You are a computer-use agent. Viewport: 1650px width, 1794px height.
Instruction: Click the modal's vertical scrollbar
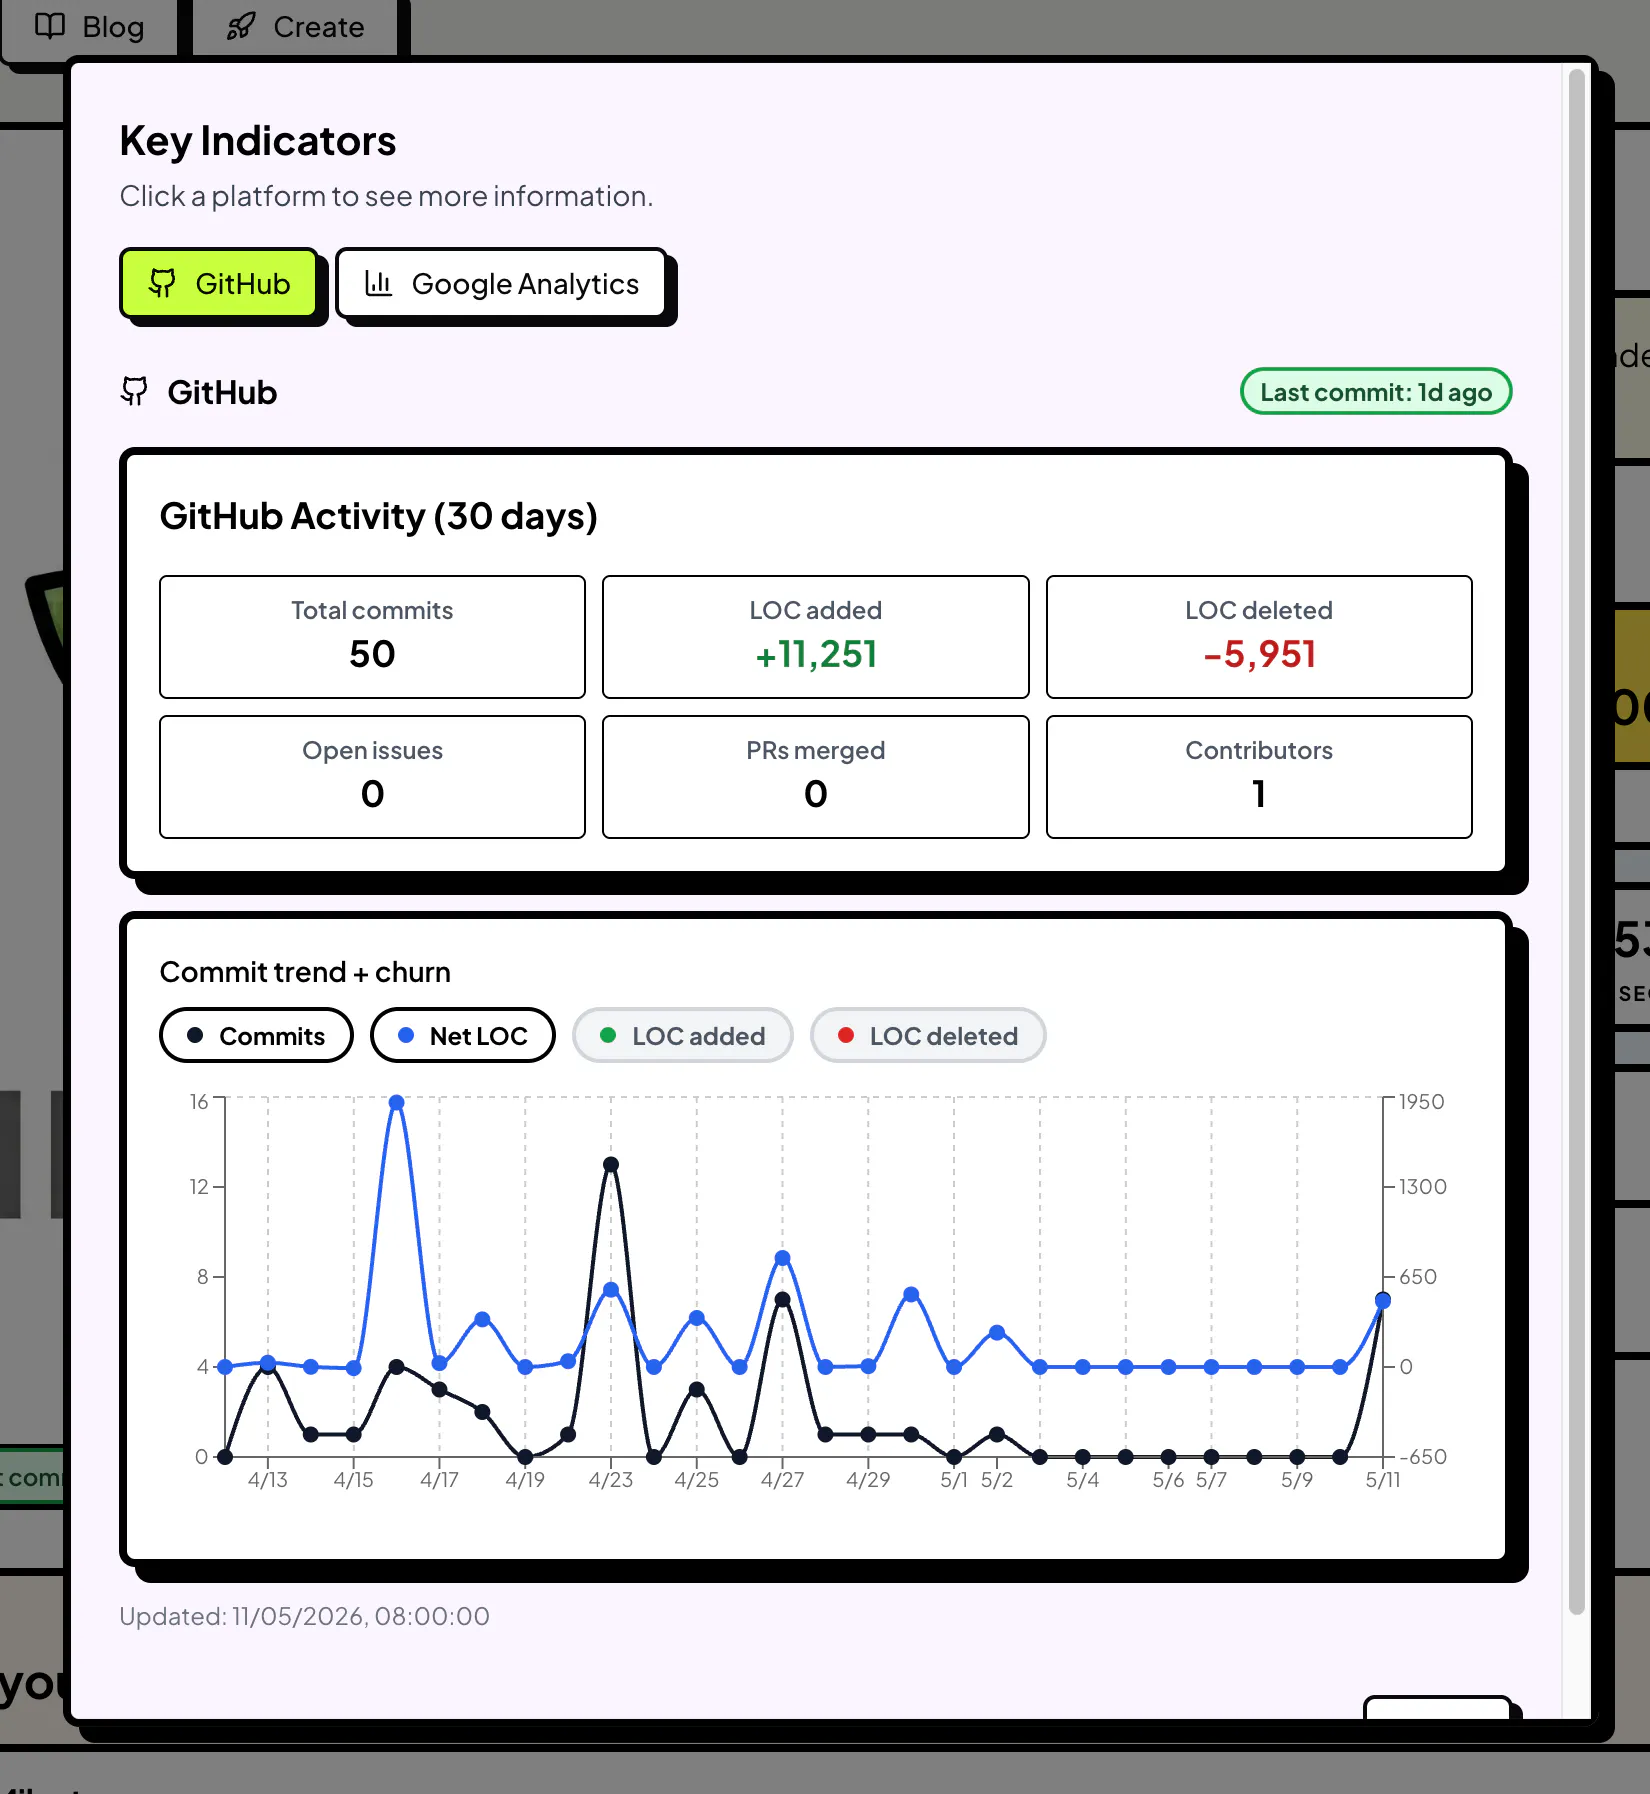click(x=1577, y=840)
